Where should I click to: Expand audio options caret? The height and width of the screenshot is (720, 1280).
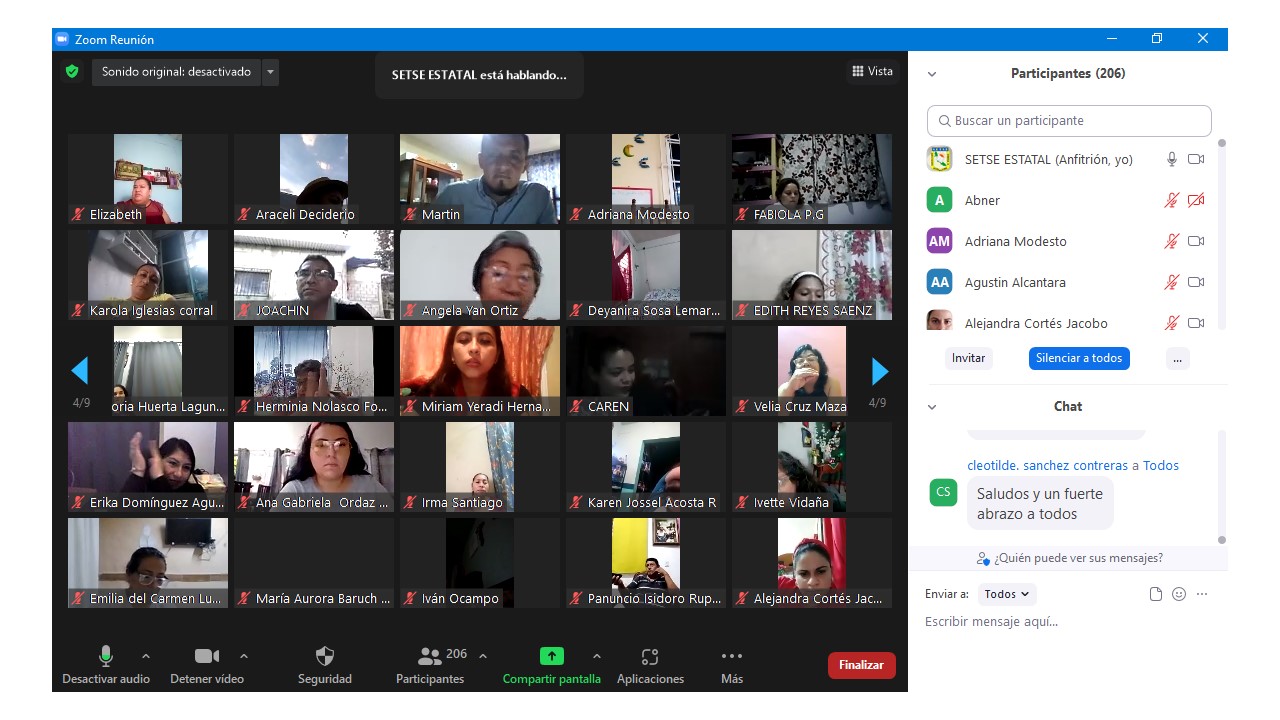click(146, 656)
